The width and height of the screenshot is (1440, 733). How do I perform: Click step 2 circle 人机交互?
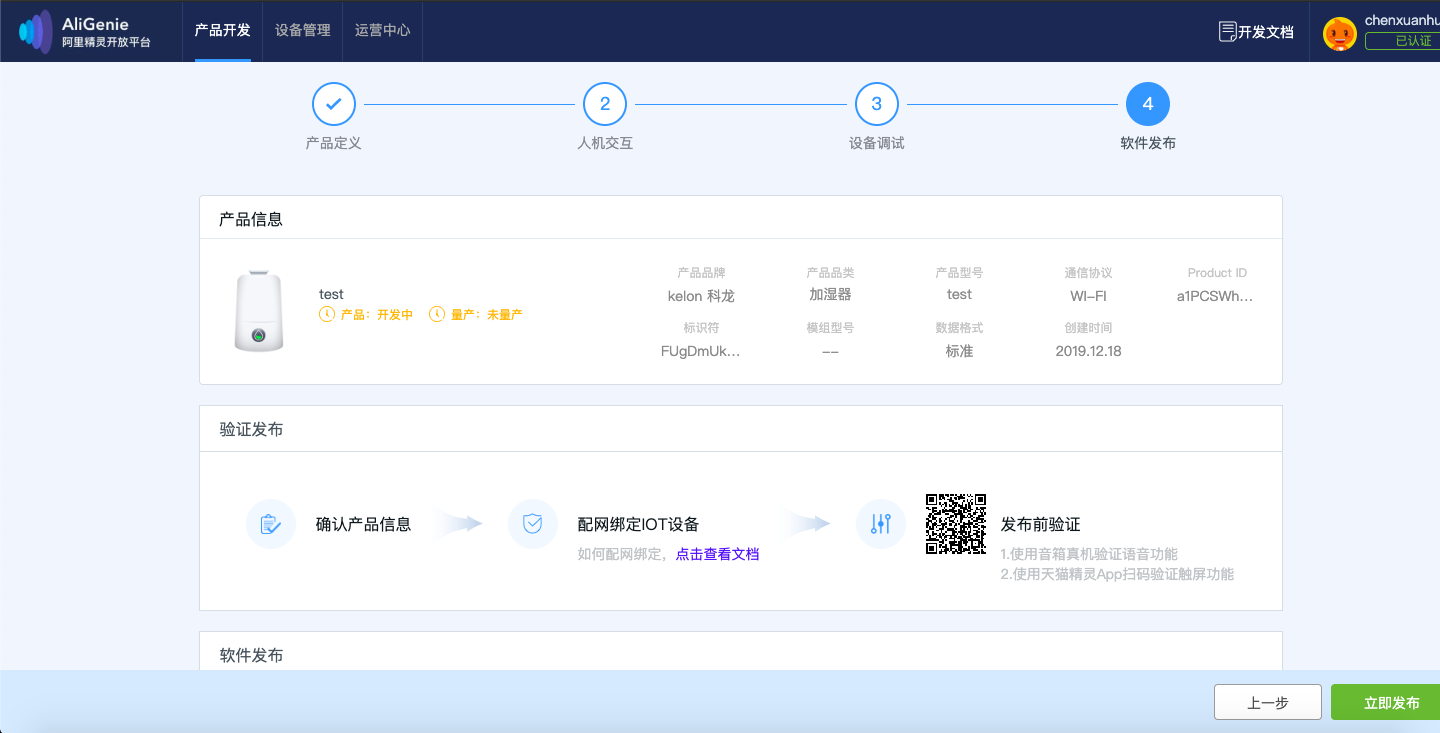[605, 104]
